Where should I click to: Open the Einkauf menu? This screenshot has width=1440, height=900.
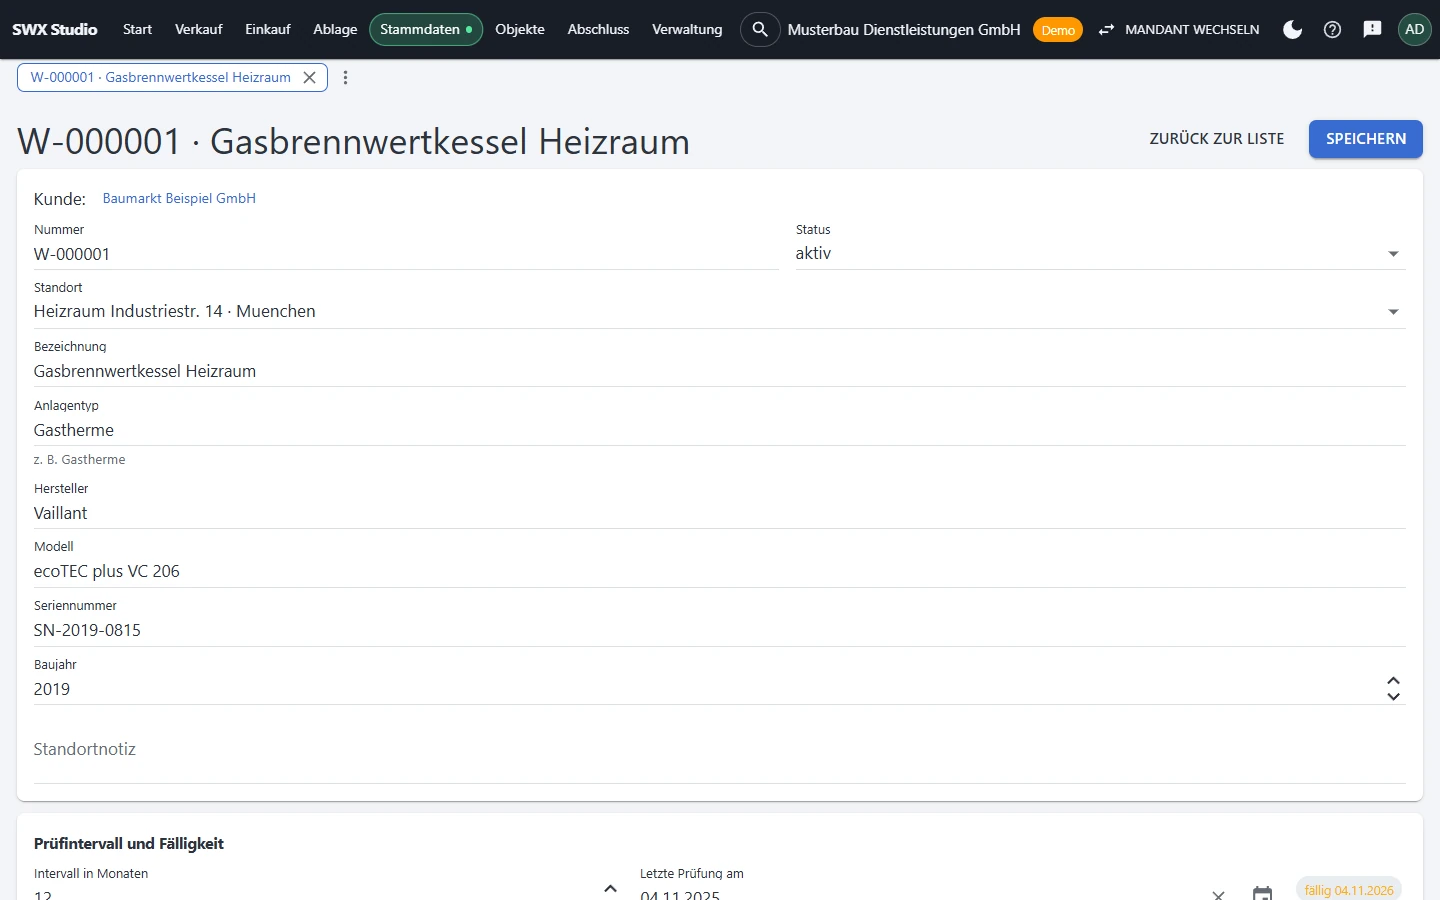click(x=268, y=30)
